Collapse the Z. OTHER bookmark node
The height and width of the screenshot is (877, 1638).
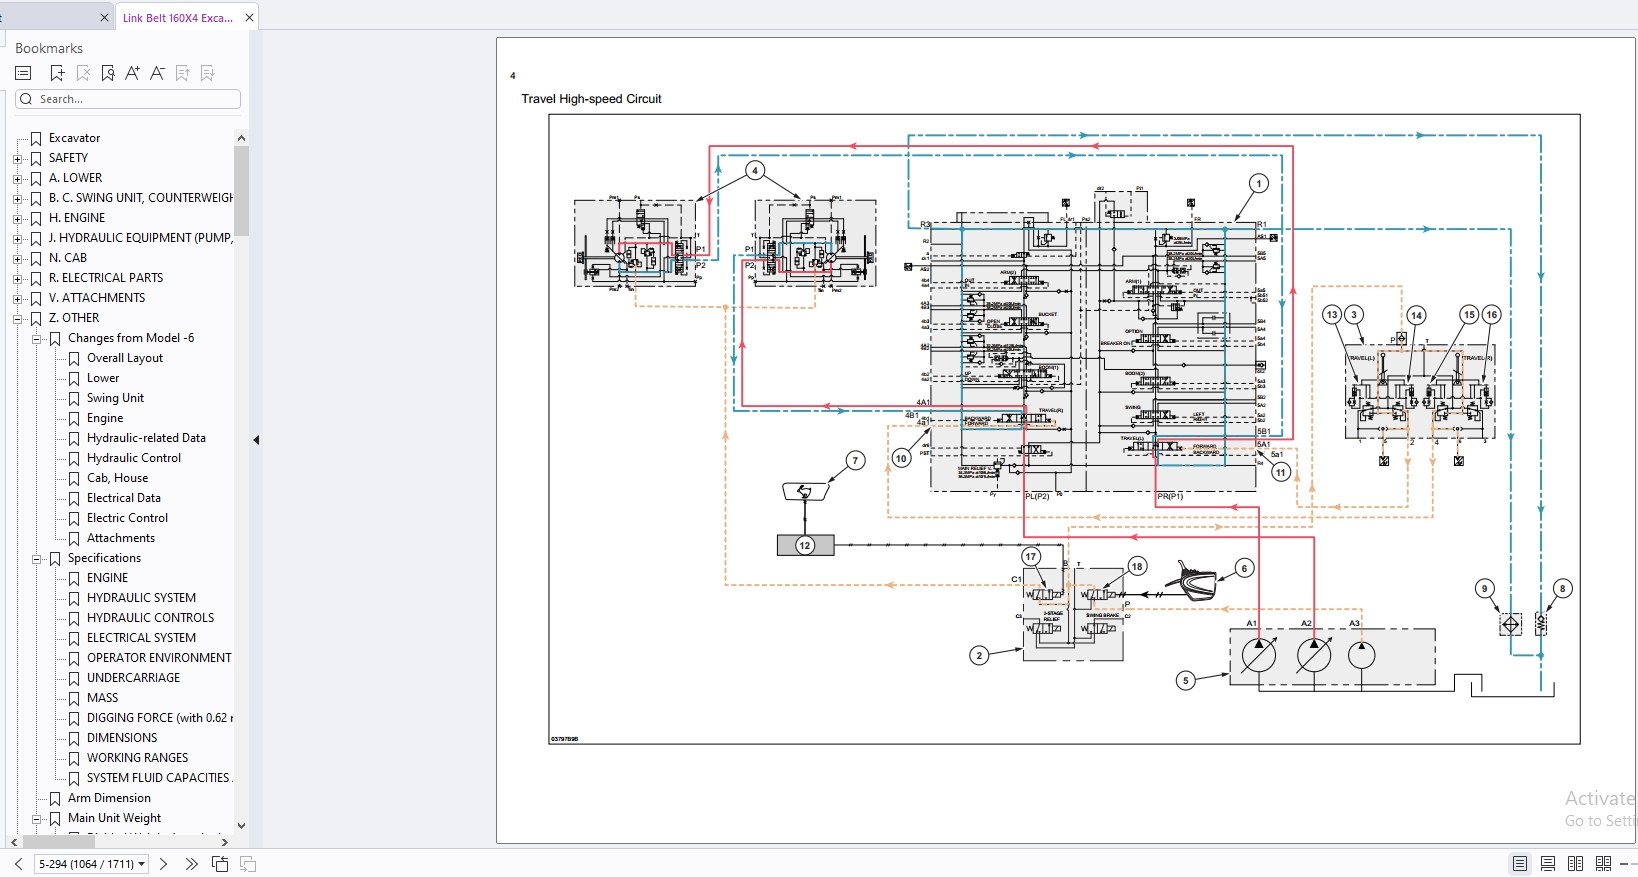17,319
